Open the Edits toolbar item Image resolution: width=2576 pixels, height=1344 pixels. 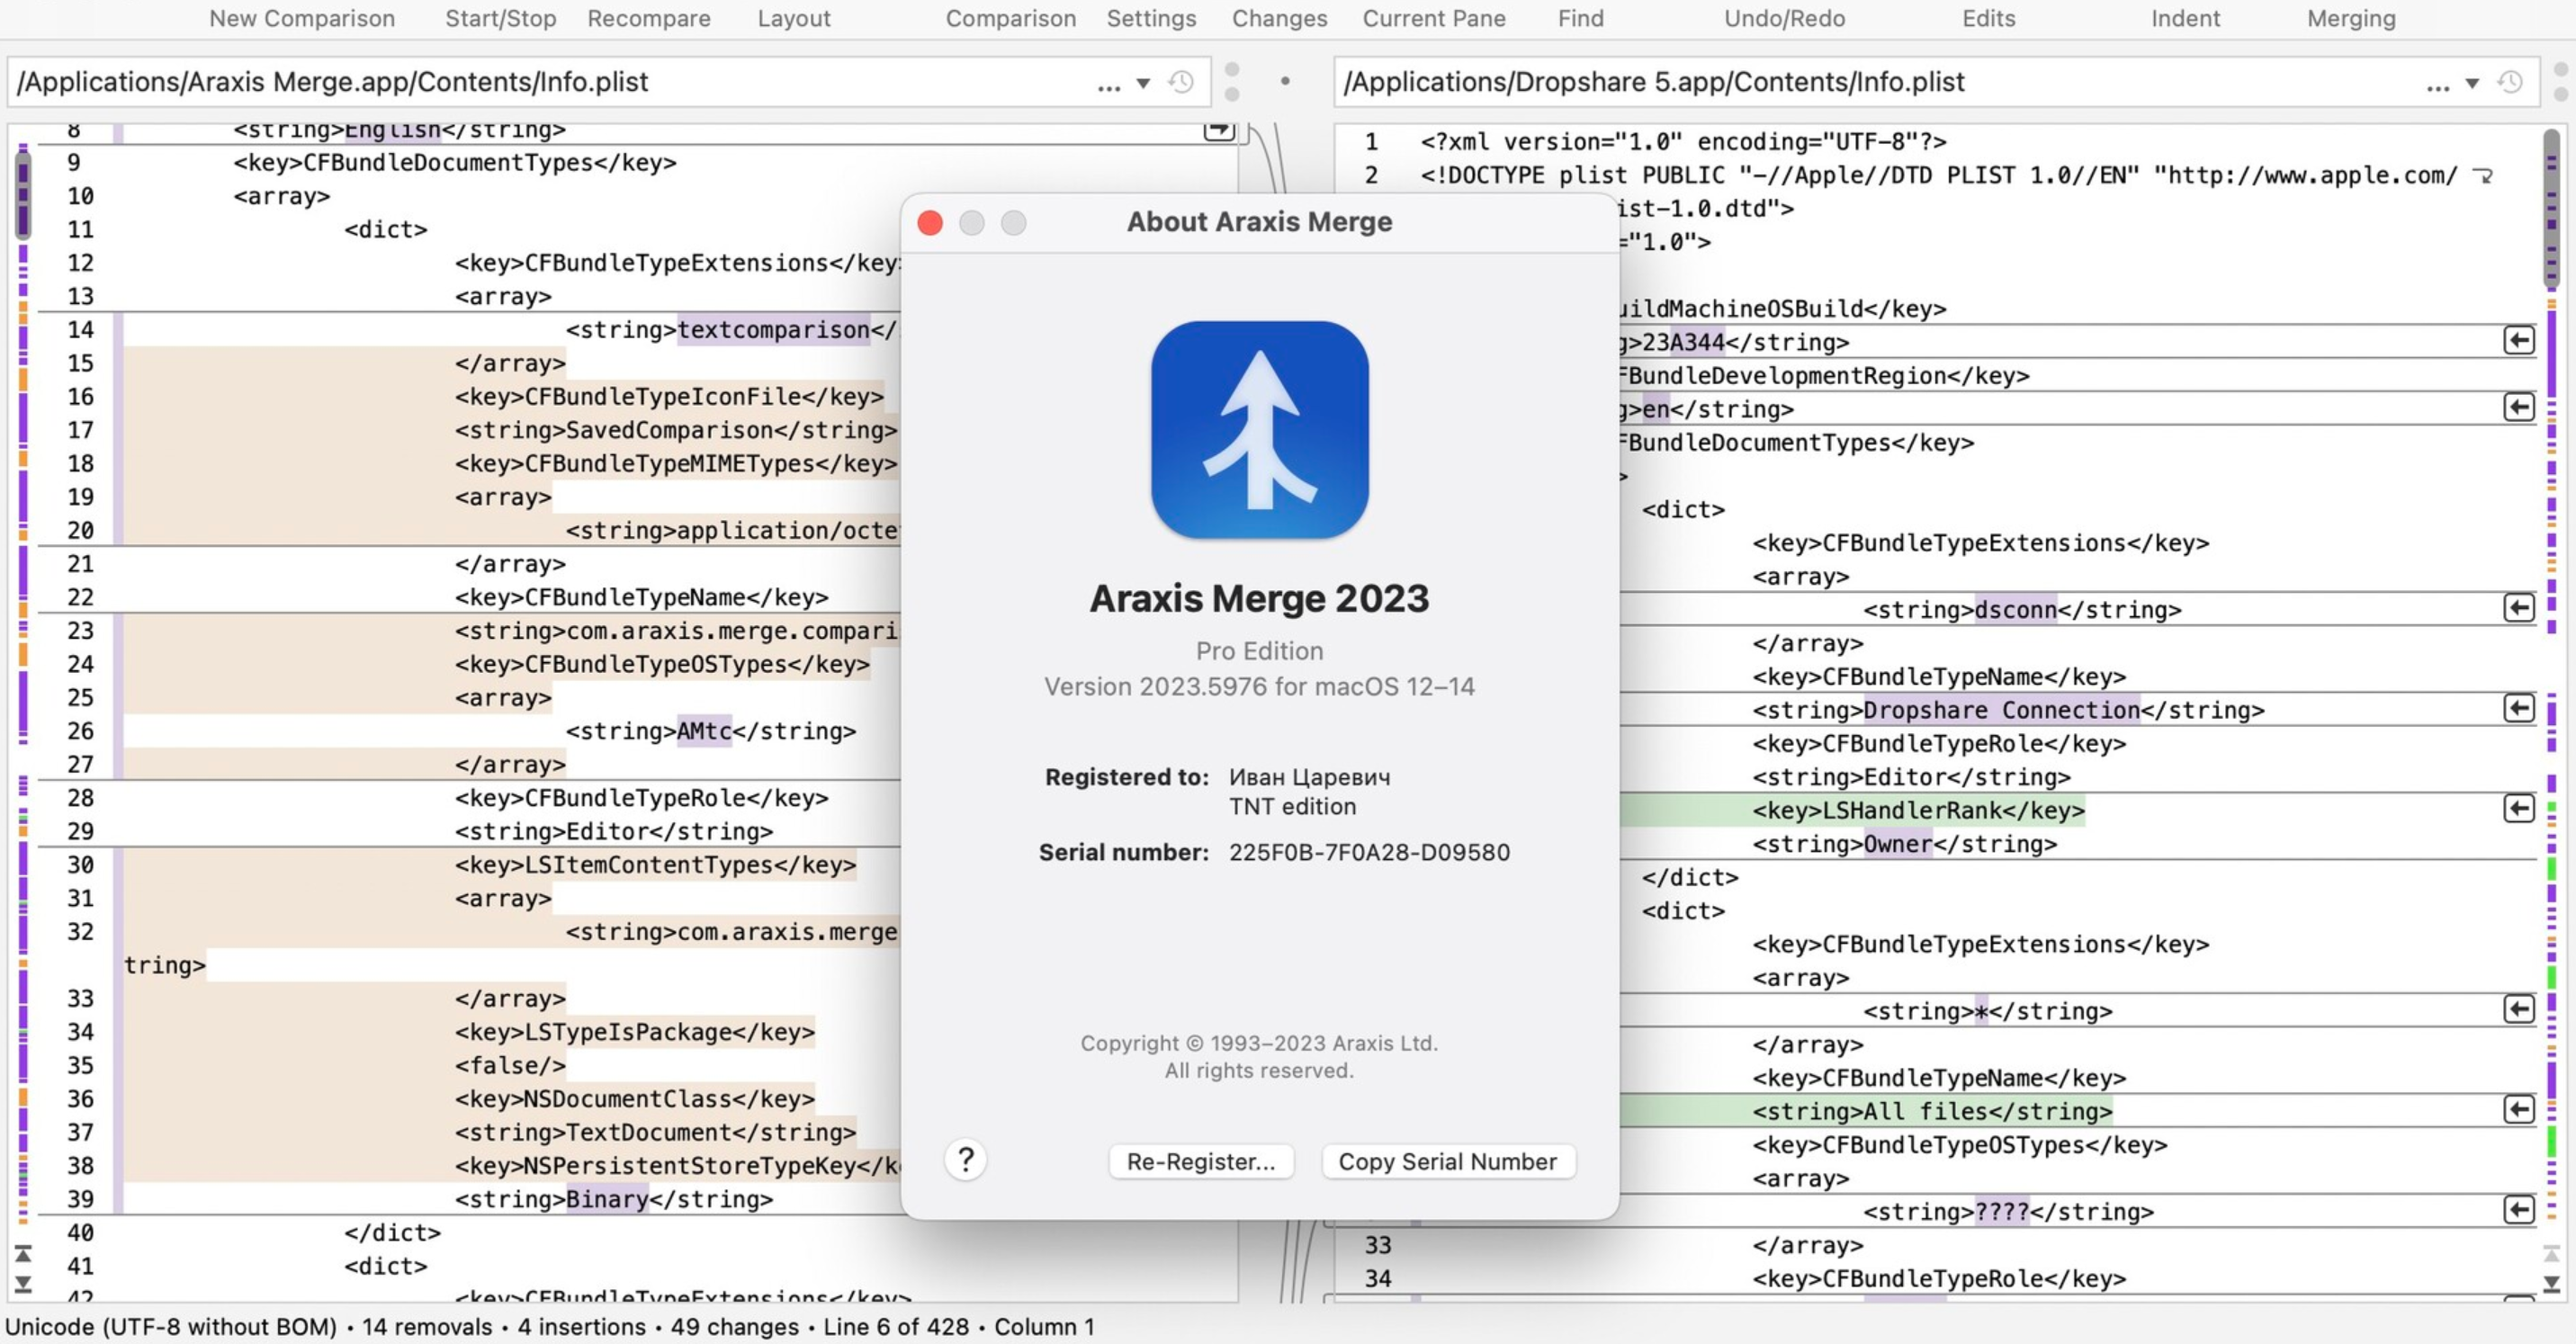[1988, 18]
